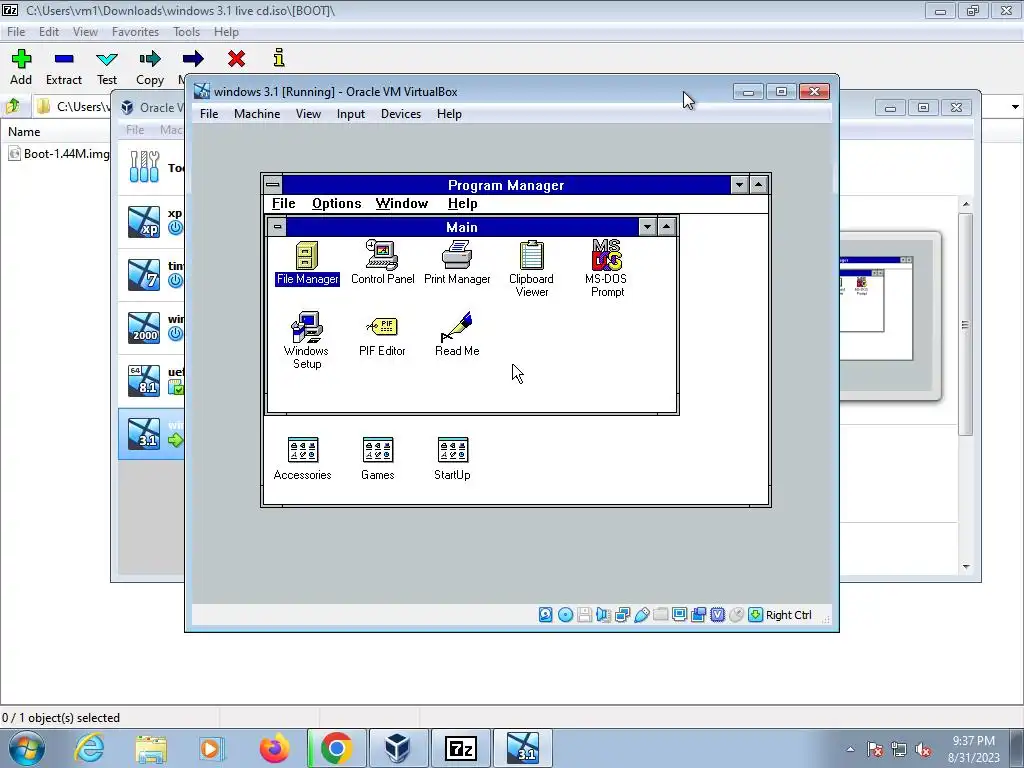Select Windows 7 VM in VirtualBox Manager
1024x768 pixels.
151,275
